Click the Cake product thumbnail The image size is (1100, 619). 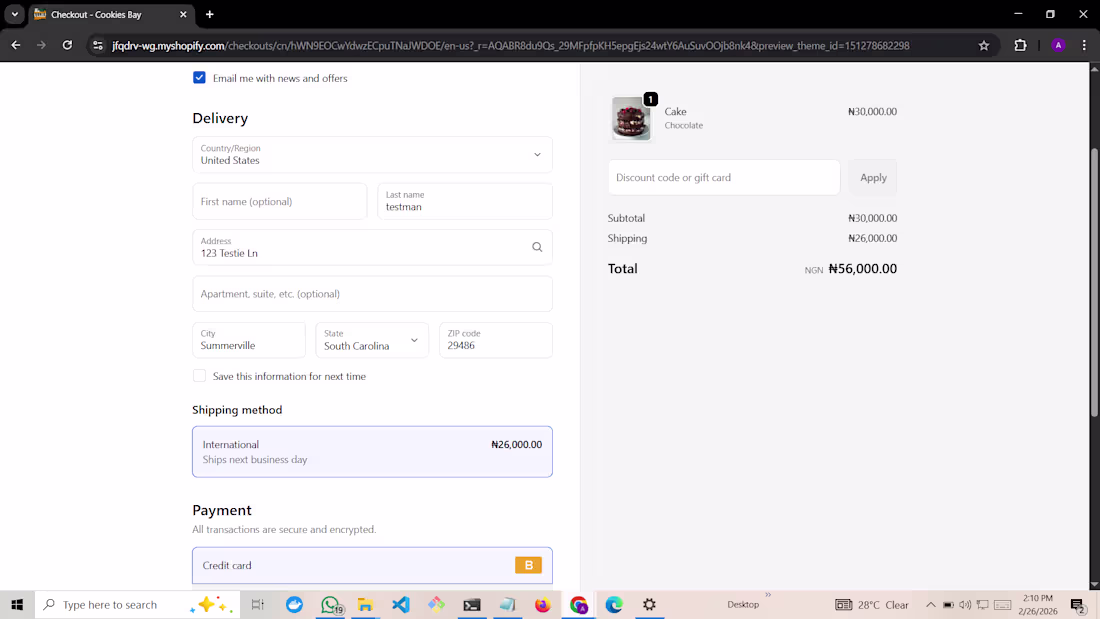pos(631,118)
